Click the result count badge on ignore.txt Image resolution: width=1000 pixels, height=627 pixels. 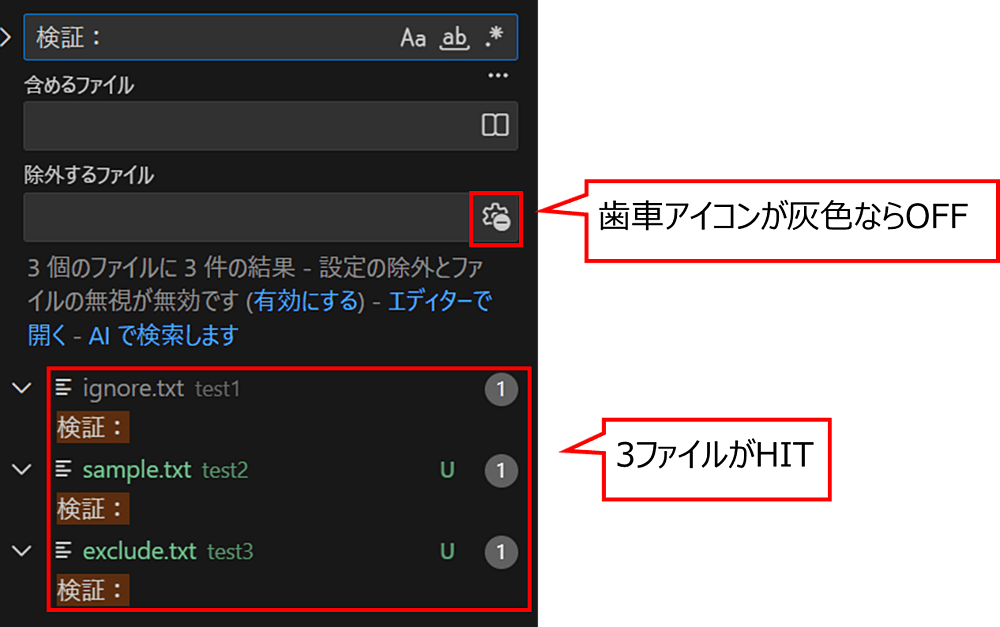pos(501,389)
